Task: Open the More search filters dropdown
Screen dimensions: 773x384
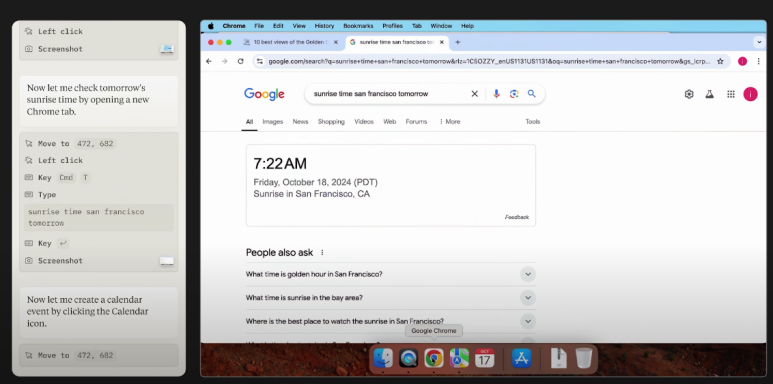Action: click(x=449, y=122)
